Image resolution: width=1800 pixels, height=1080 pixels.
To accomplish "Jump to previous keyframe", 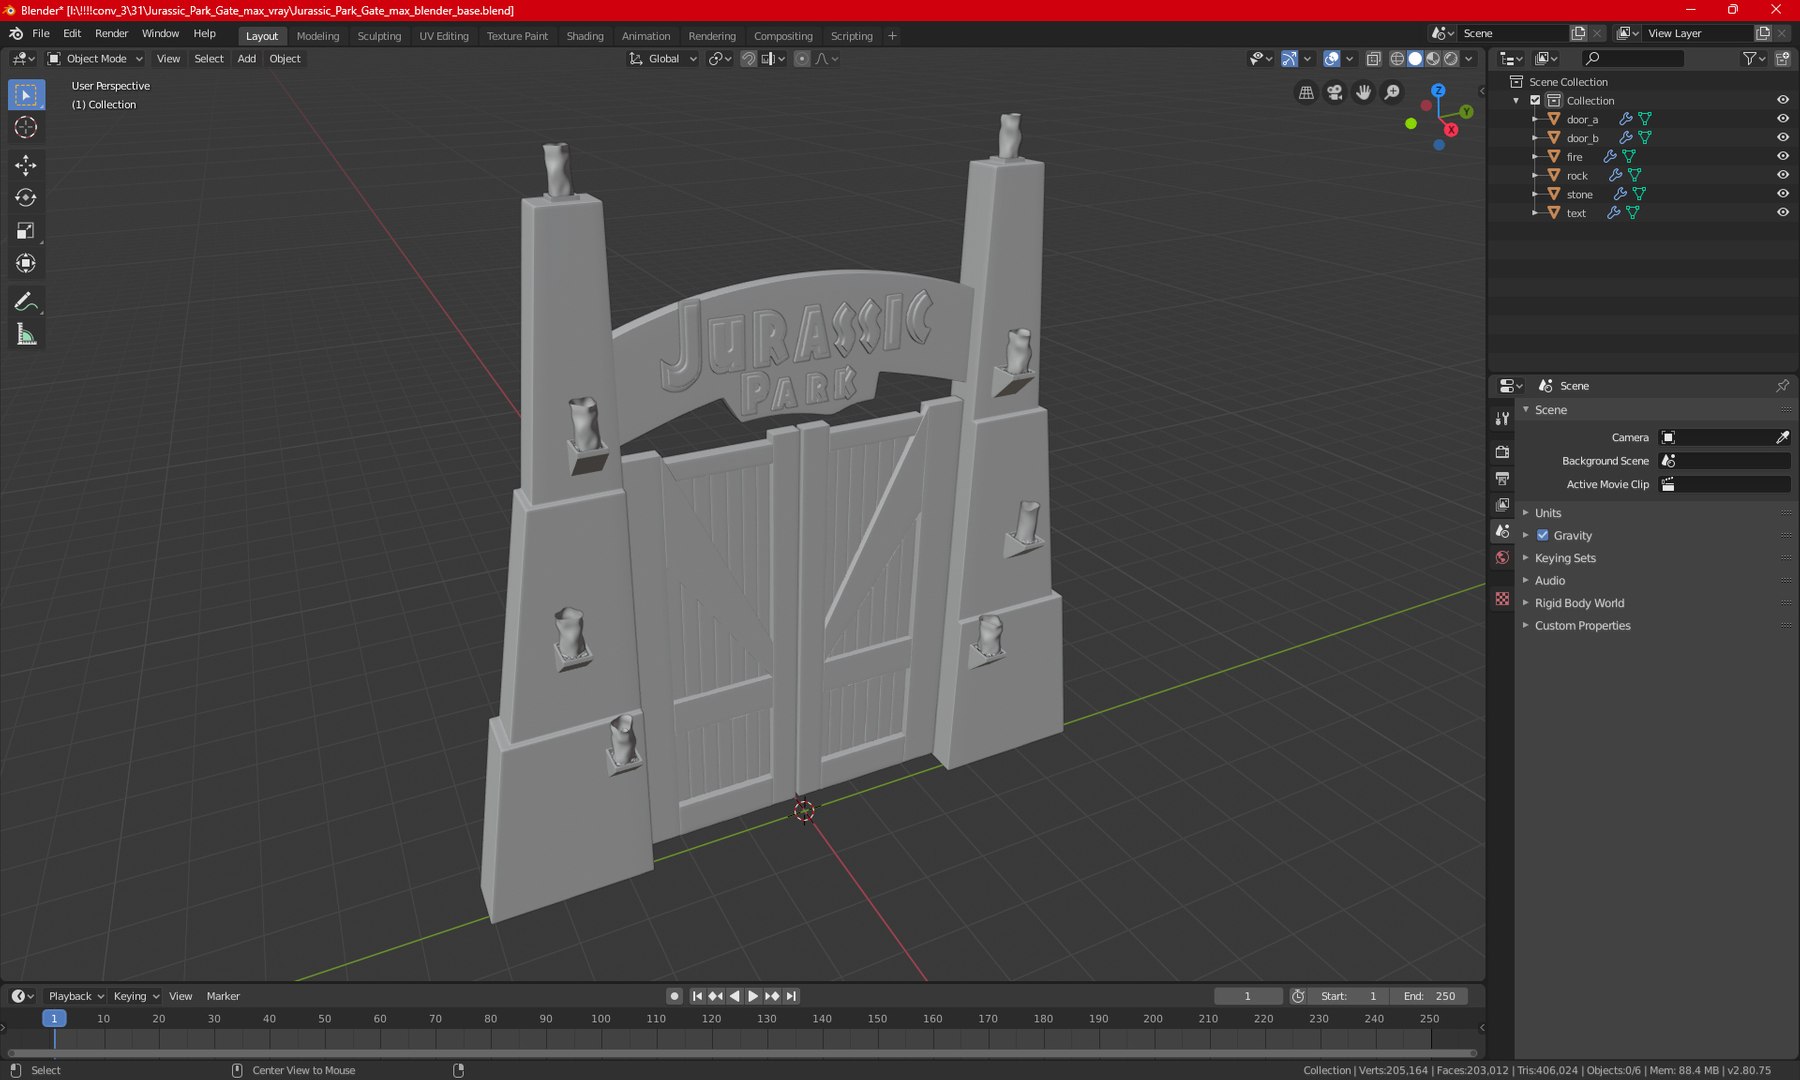I will click(x=715, y=996).
